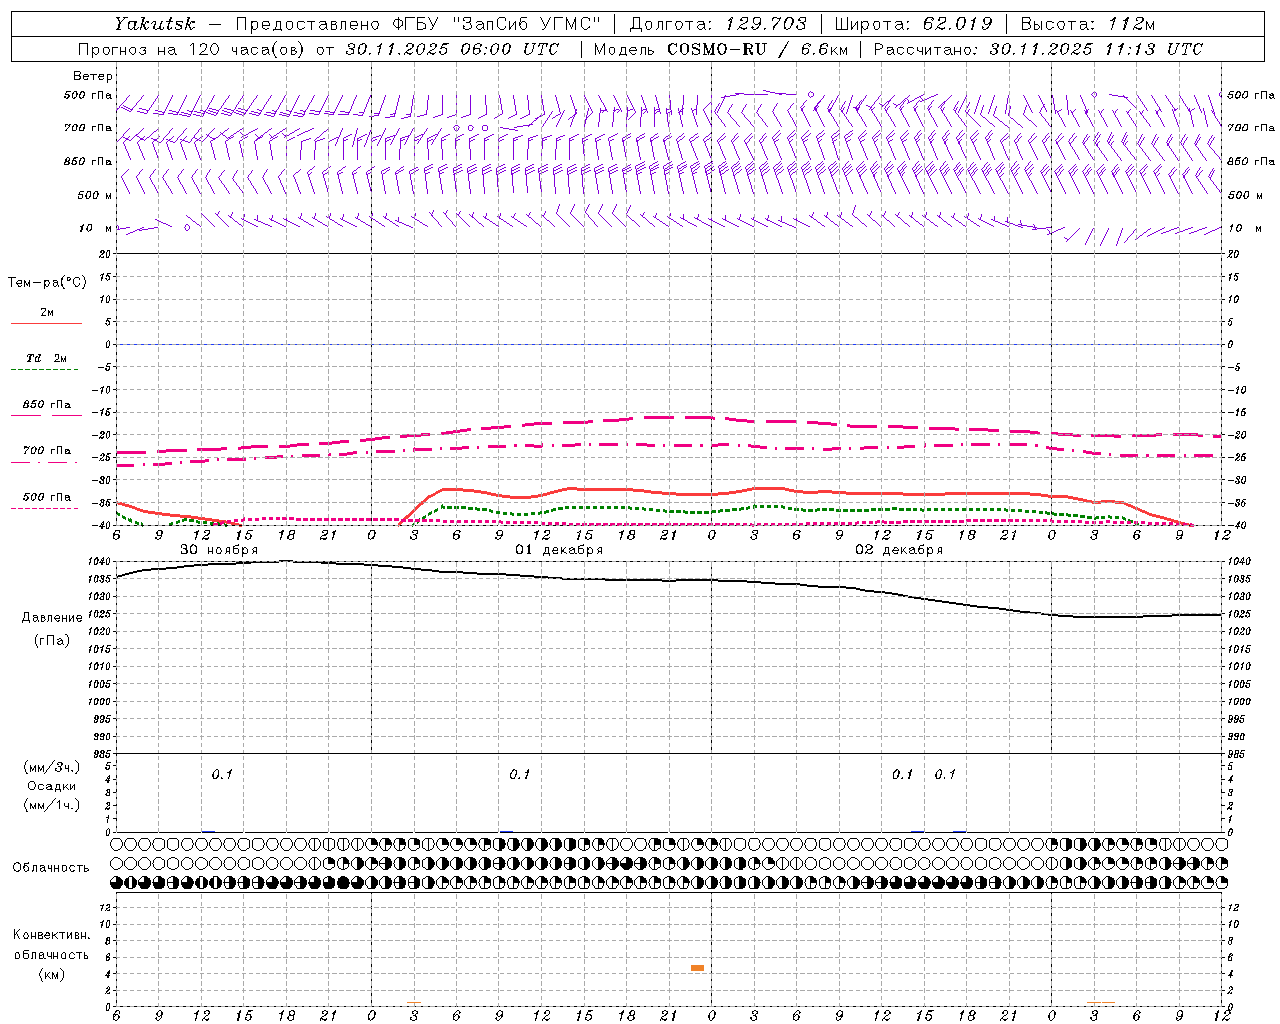Click the Модель COSMO-RU / 6.6км label
1280x1024 pixels.
pyautogui.click(x=720, y=49)
